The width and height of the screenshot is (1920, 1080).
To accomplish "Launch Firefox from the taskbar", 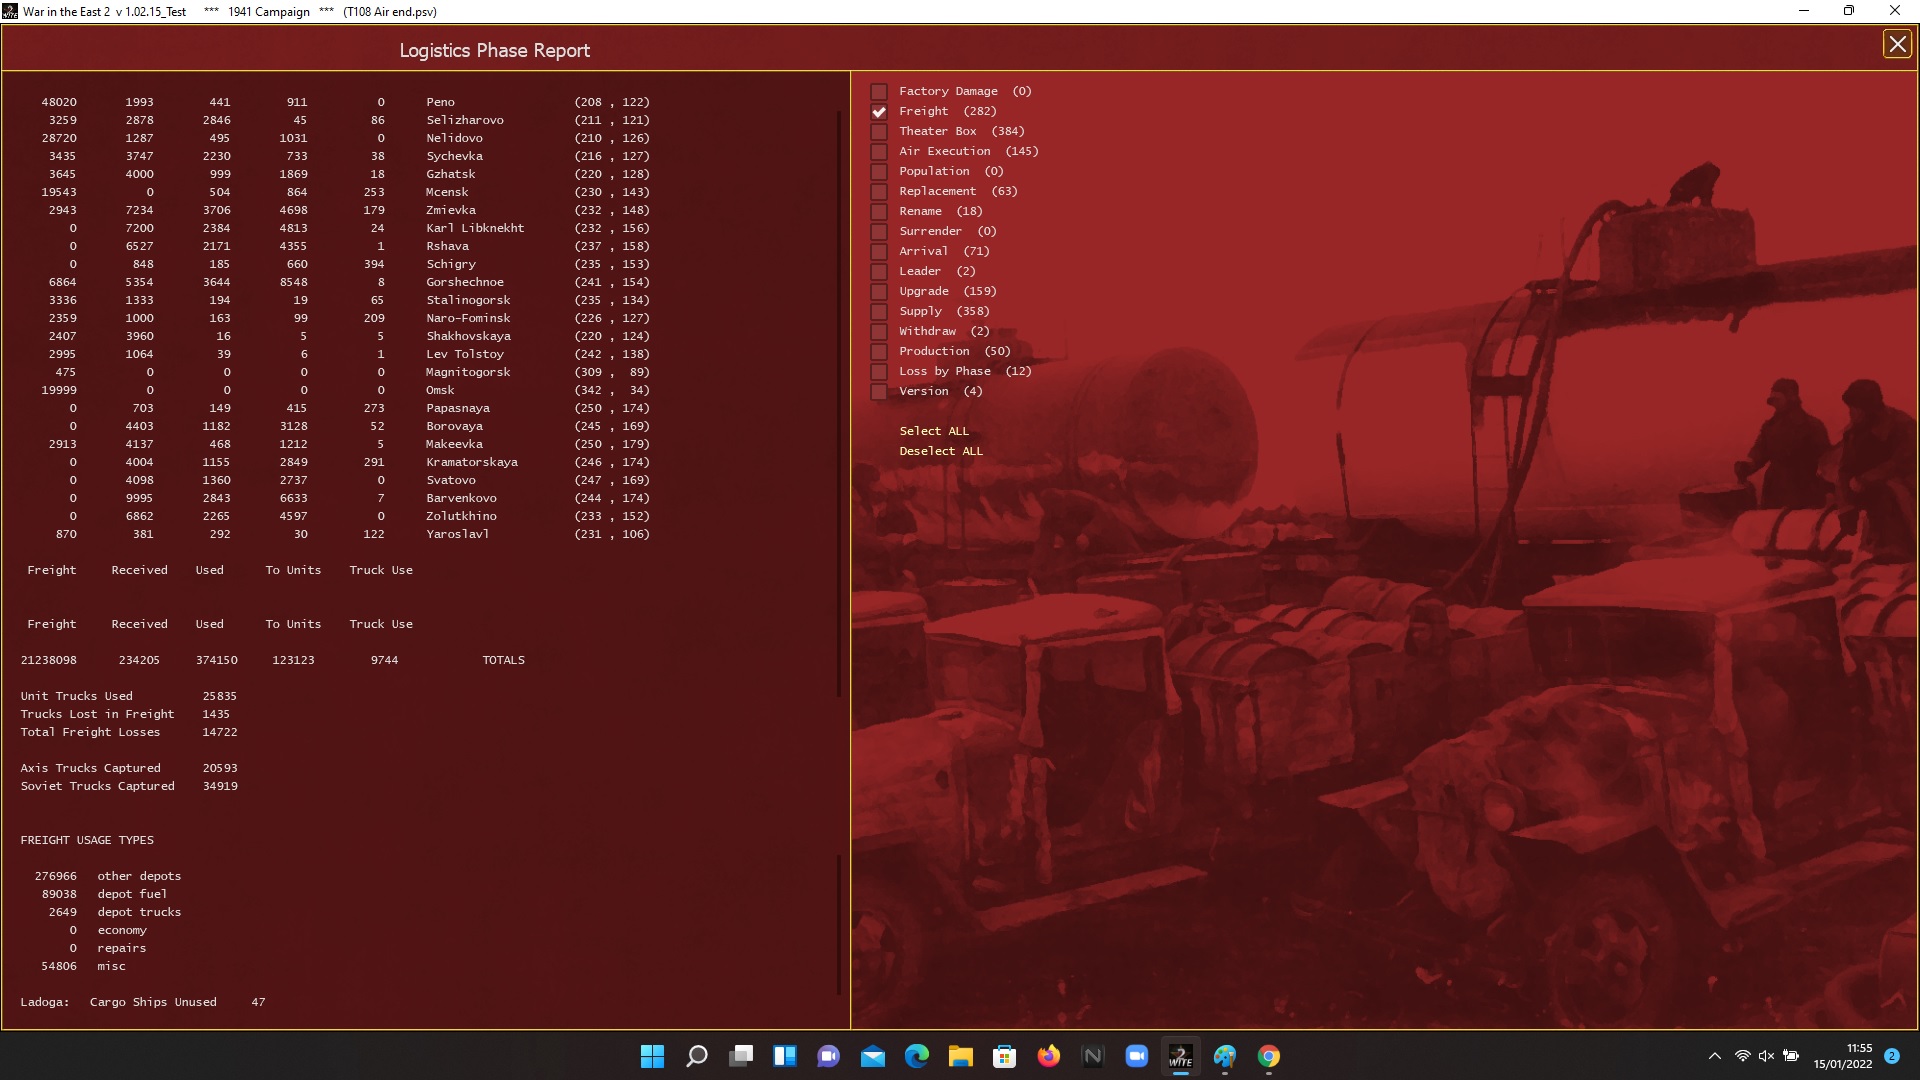I will [1048, 1056].
